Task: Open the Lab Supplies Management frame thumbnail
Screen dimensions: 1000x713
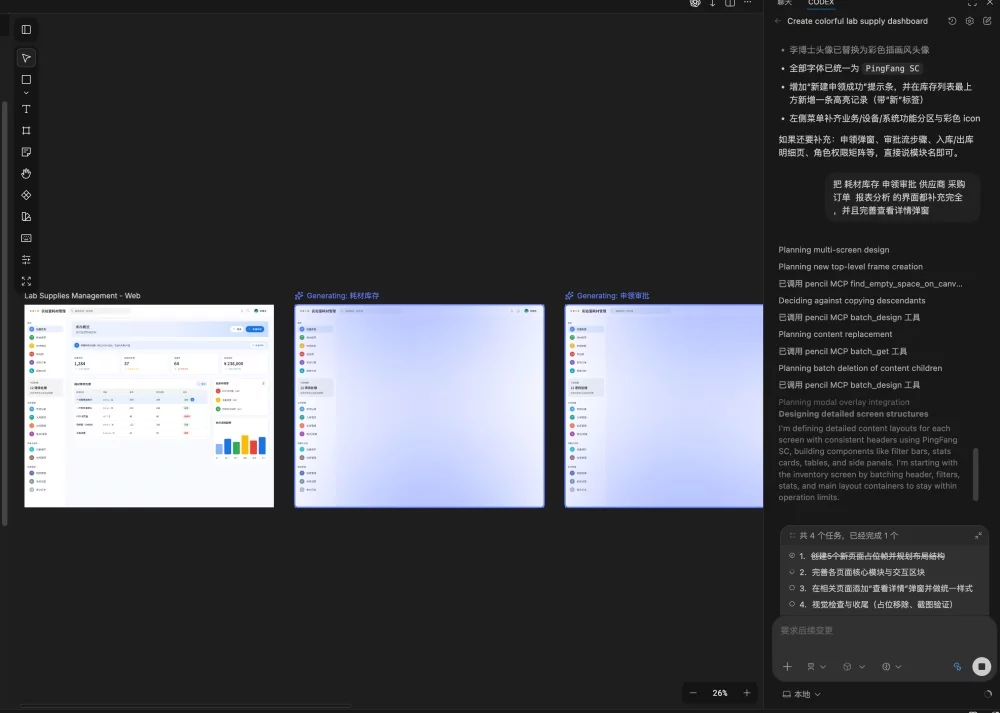Action: pos(149,406)
